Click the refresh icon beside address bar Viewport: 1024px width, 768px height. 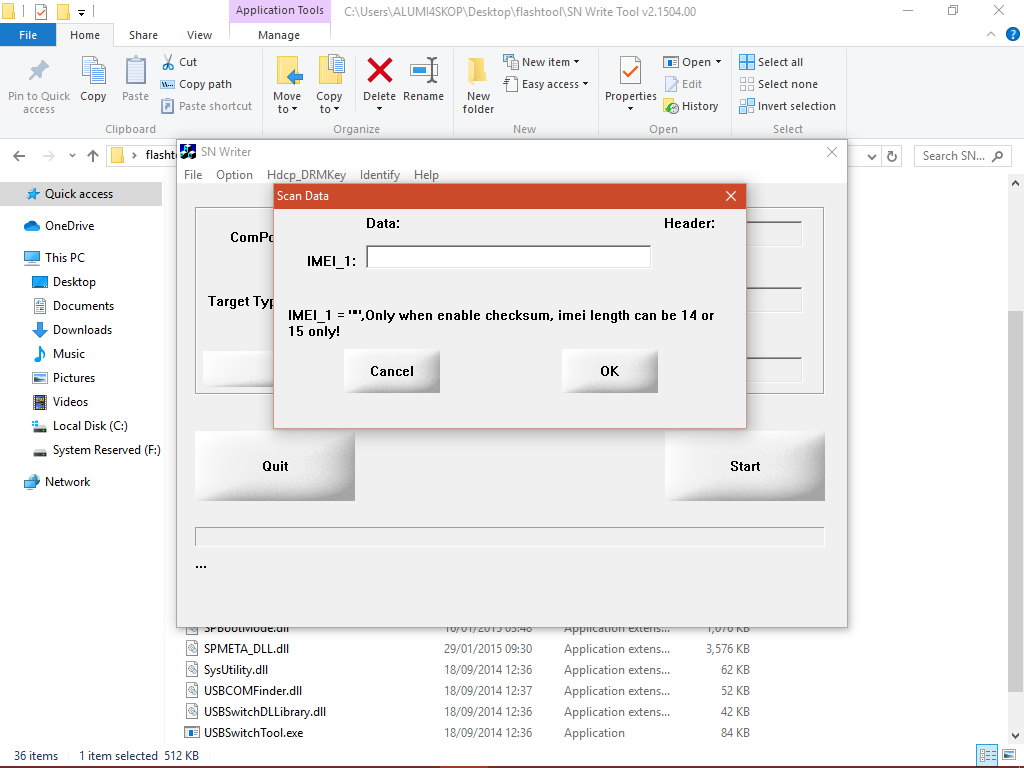891,156
